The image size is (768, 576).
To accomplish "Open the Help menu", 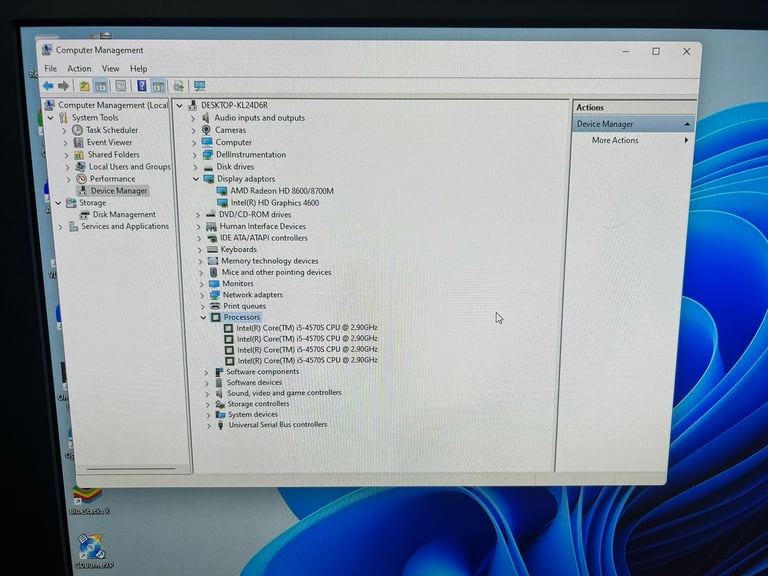I will click(139, 69).
